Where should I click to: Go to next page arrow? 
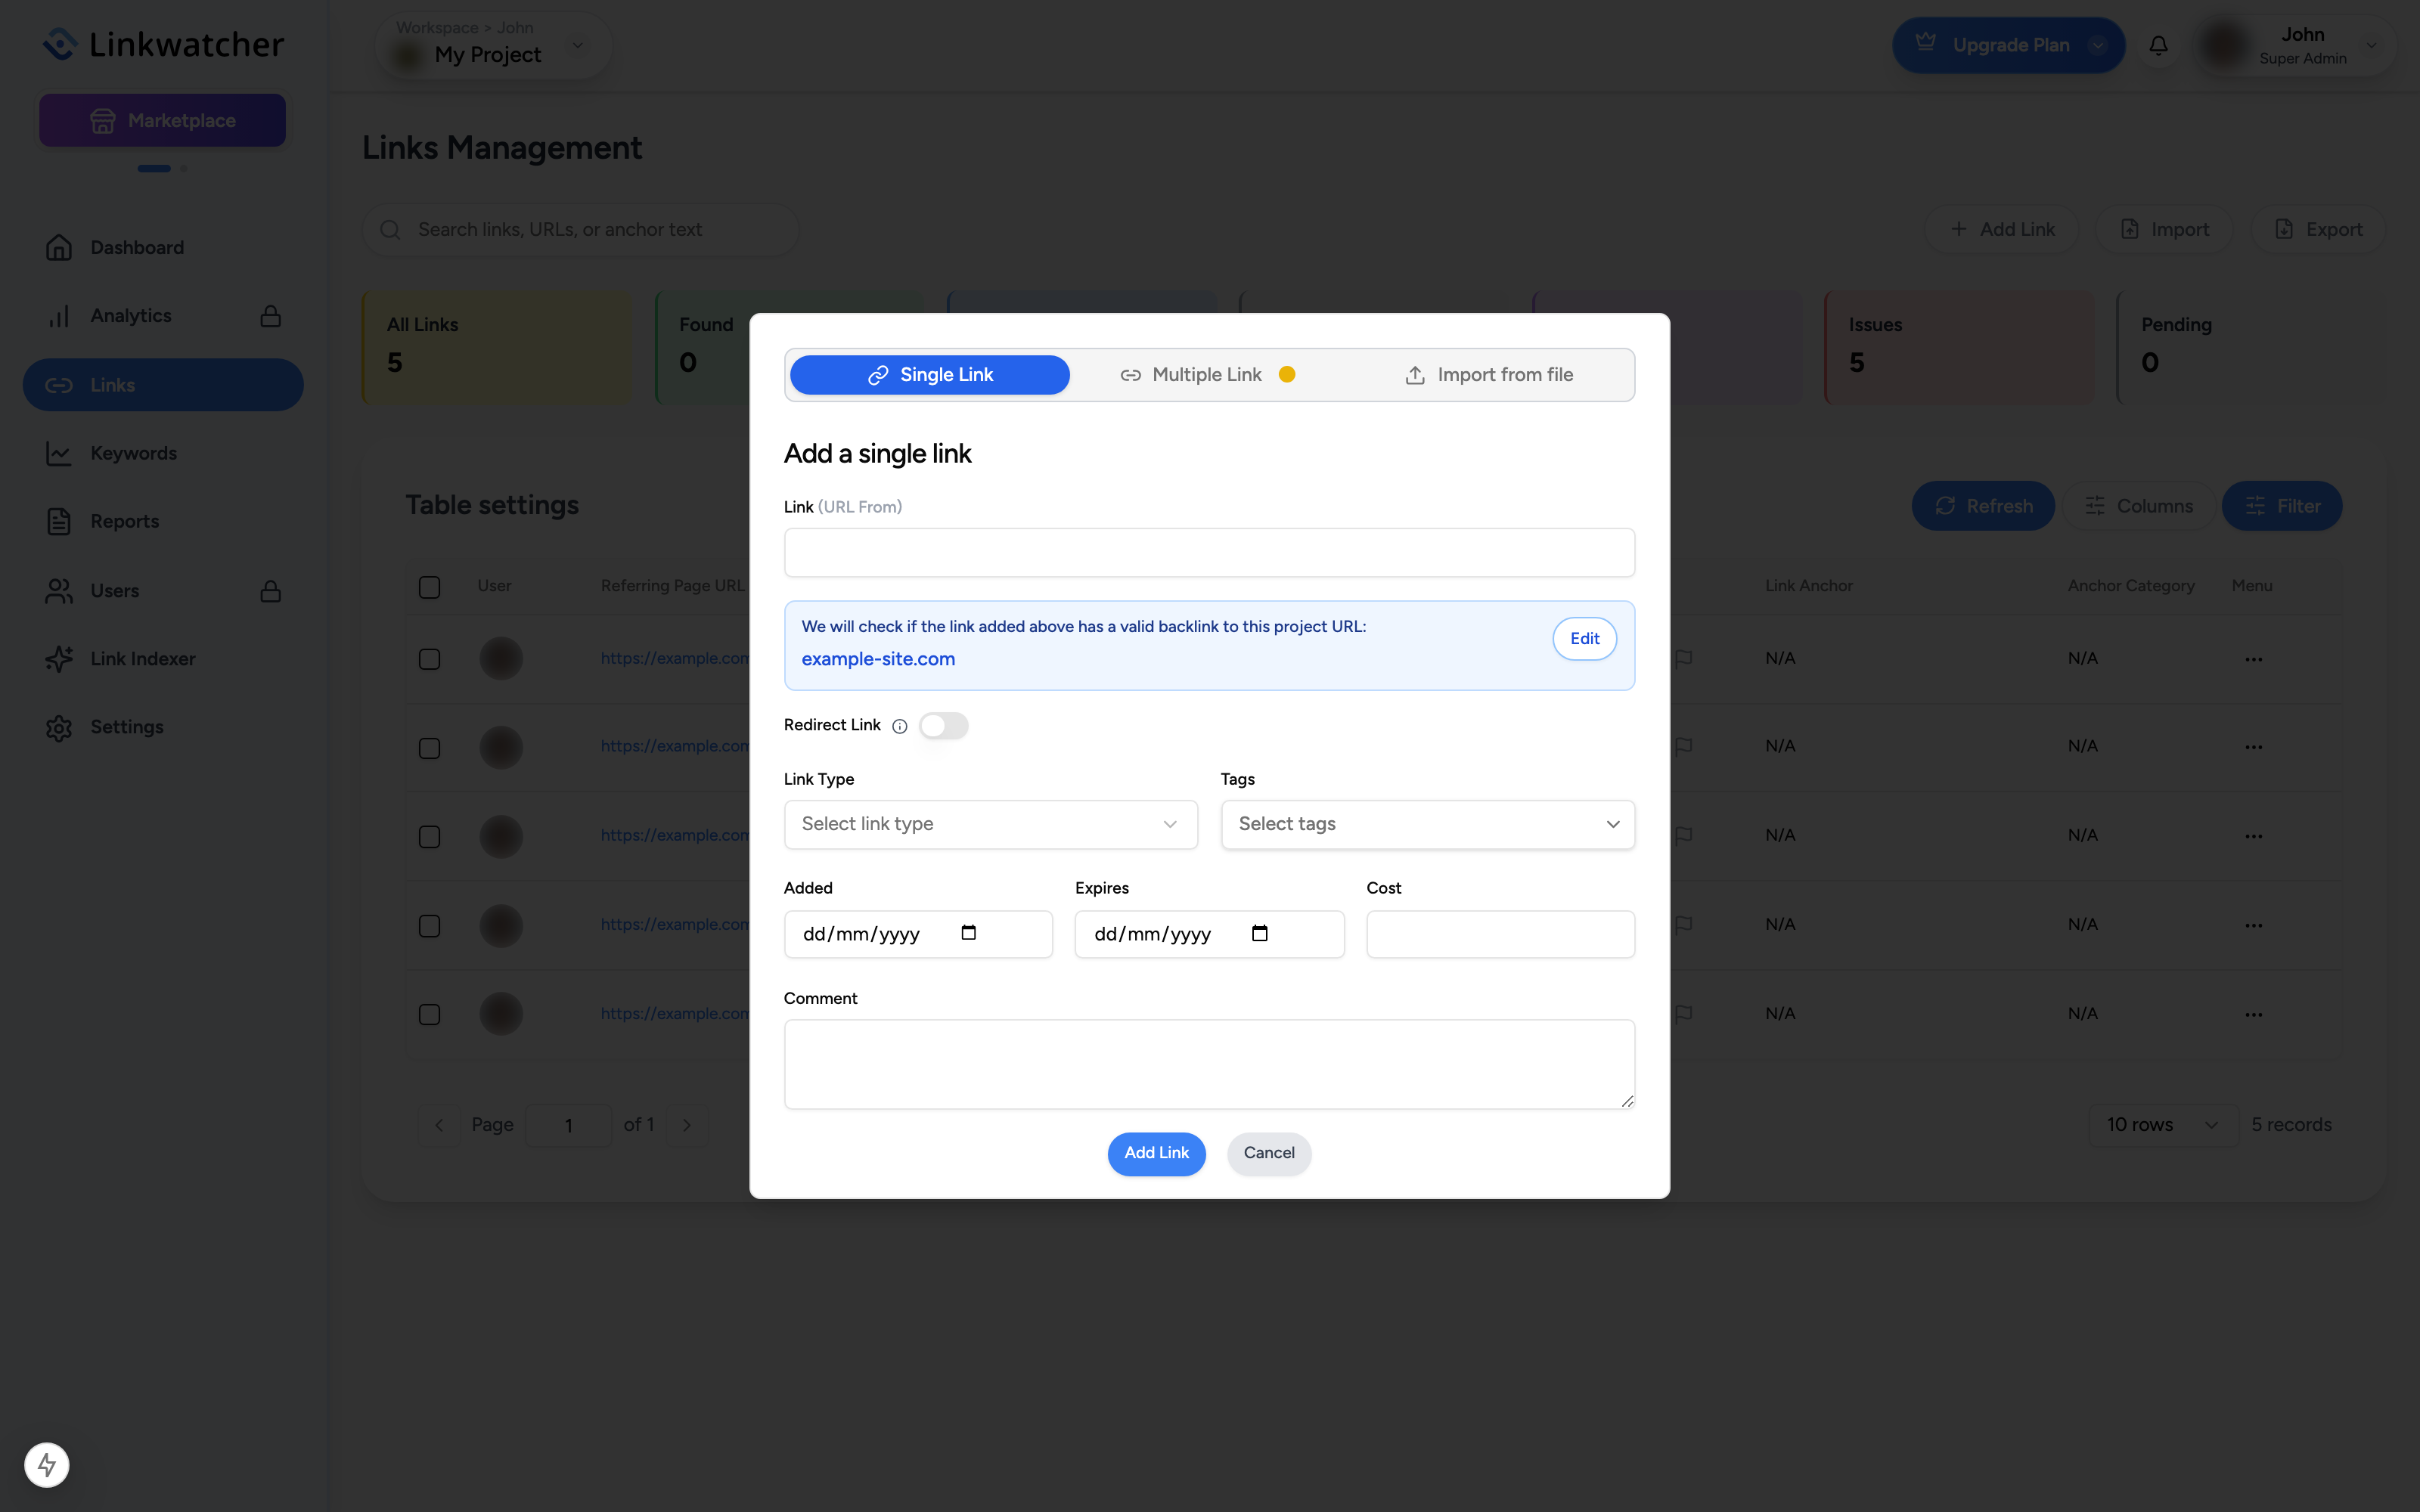pos(687,1125)
